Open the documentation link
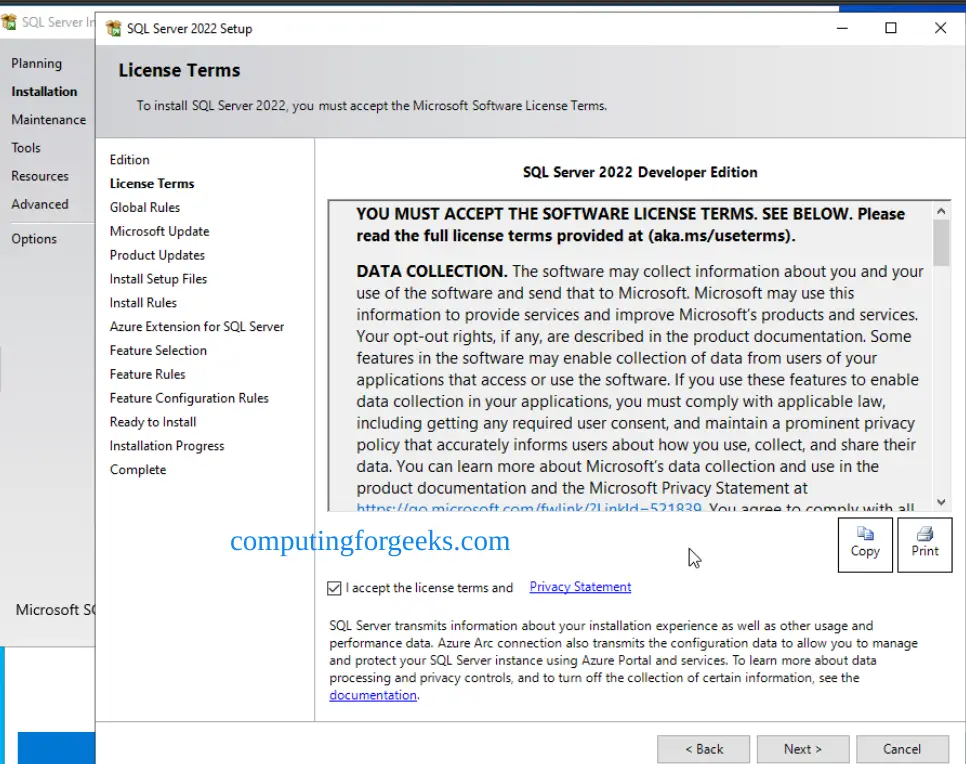This screenshot has height=764, width=966. [x=373, y=695]
